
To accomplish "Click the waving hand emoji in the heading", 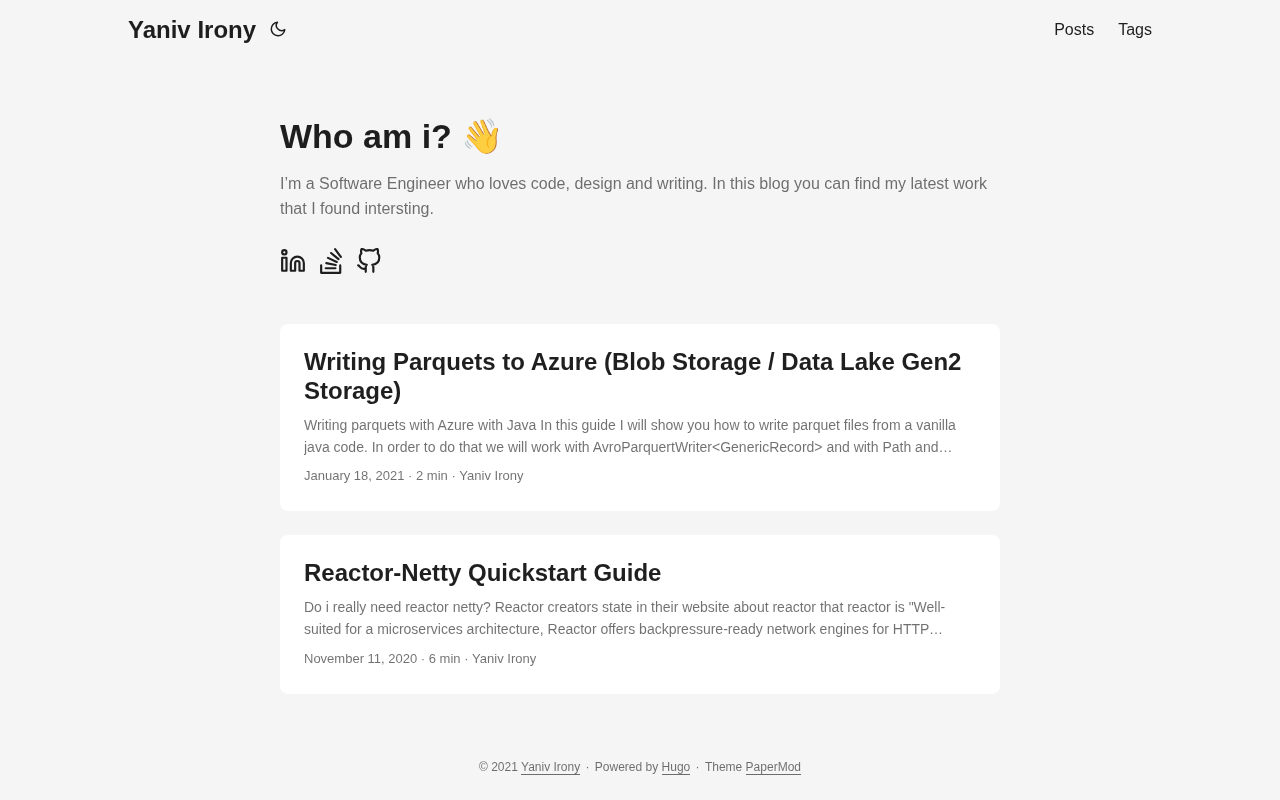I will (x=482, y=137).
